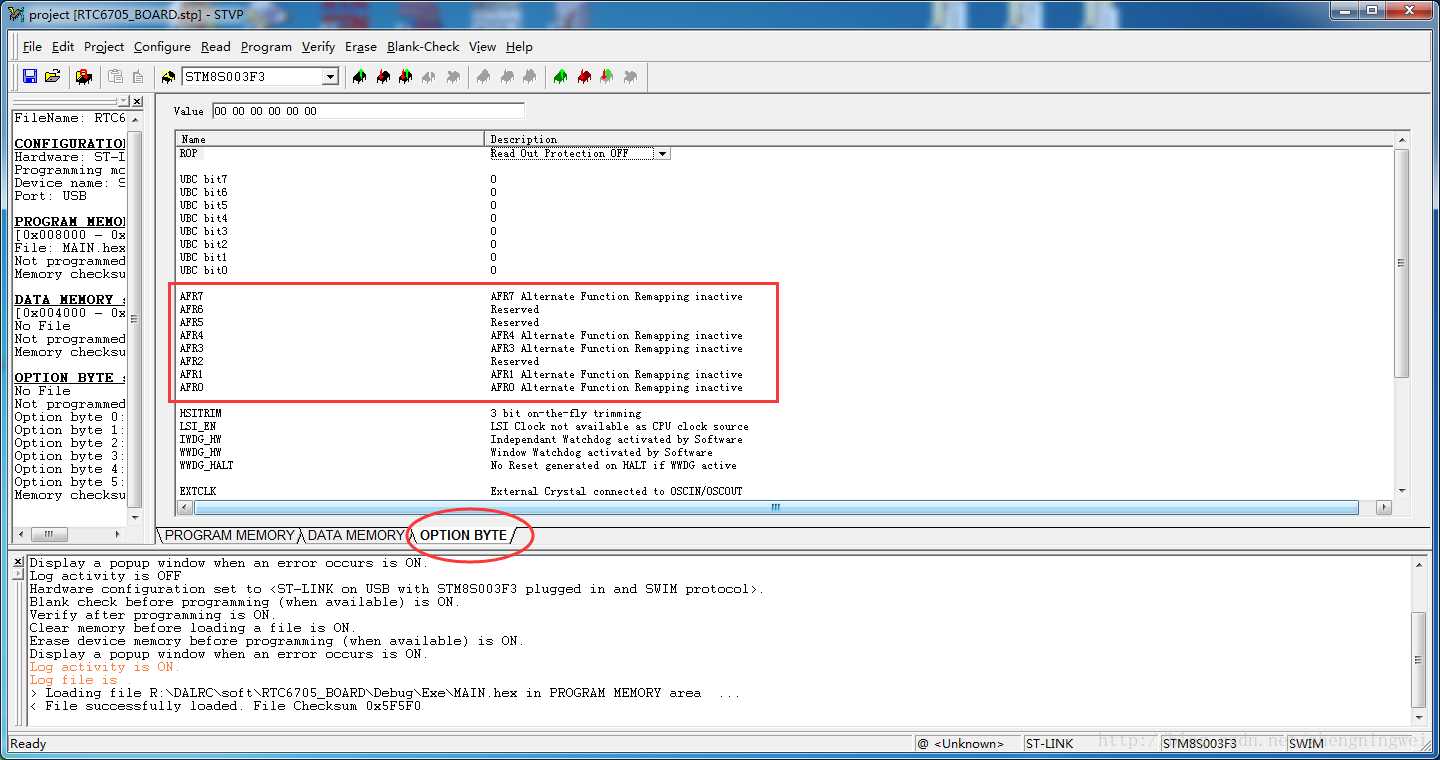This screenshot has height=760, width=1440.
Task: Click the Name column header
Action: (x=330, y=139)
